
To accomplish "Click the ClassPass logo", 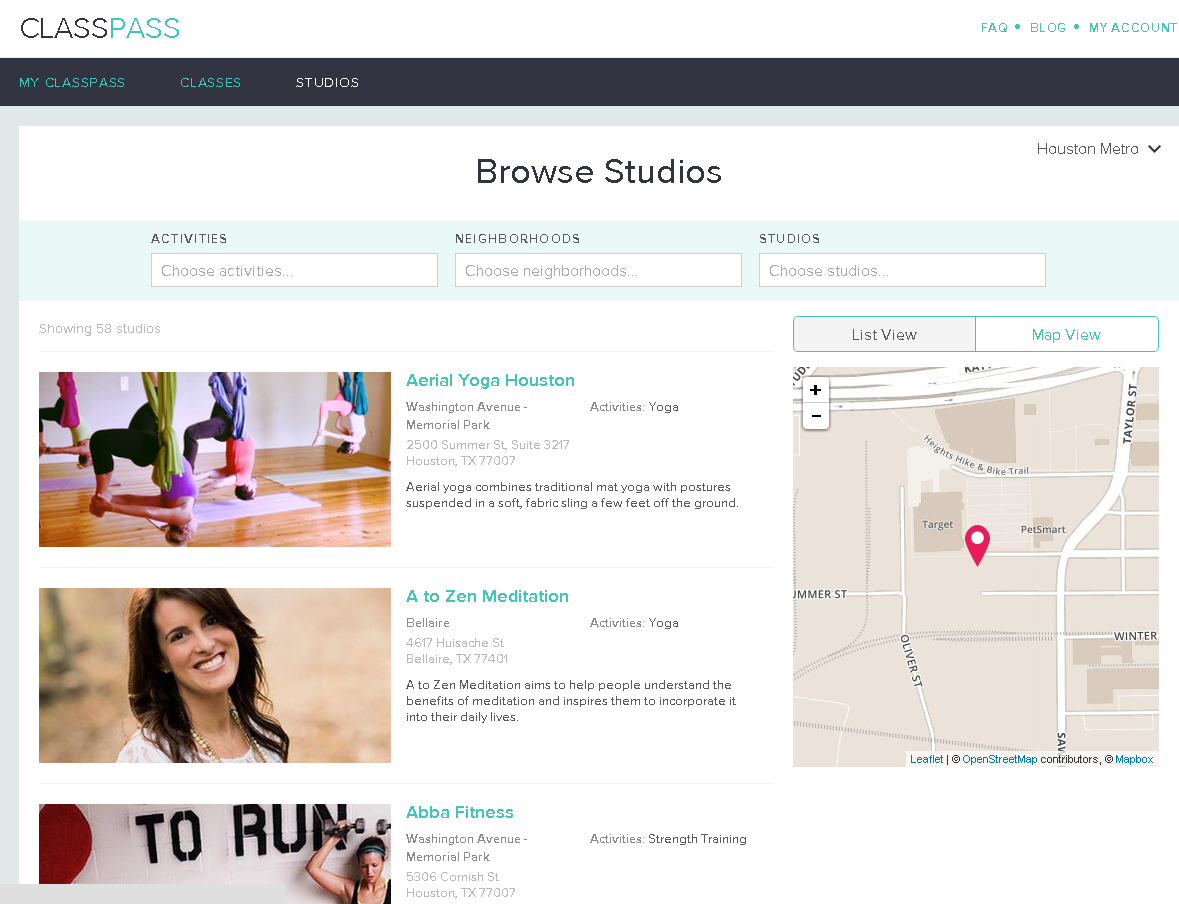I will tap(100, 28).
